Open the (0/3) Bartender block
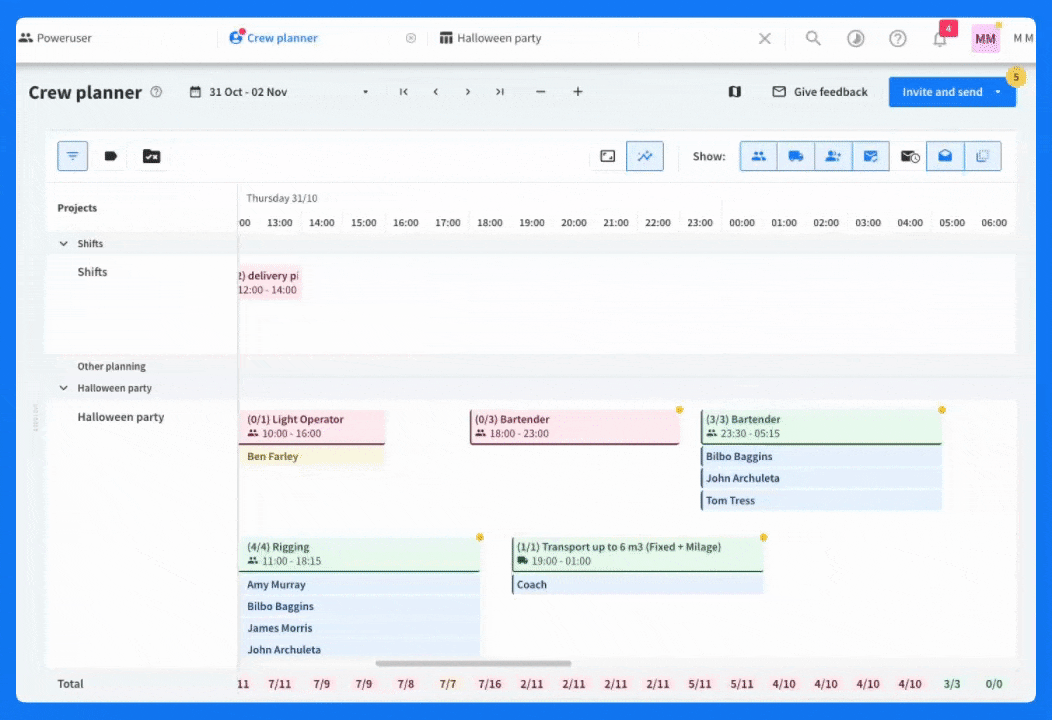Screen dimensions: 1052x720 575,427
